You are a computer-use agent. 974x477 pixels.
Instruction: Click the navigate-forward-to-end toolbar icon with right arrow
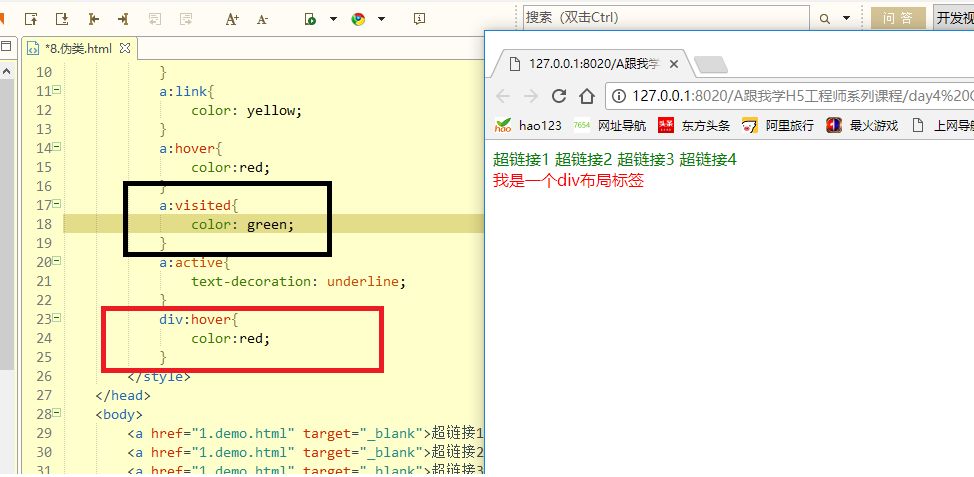point(123,19)
